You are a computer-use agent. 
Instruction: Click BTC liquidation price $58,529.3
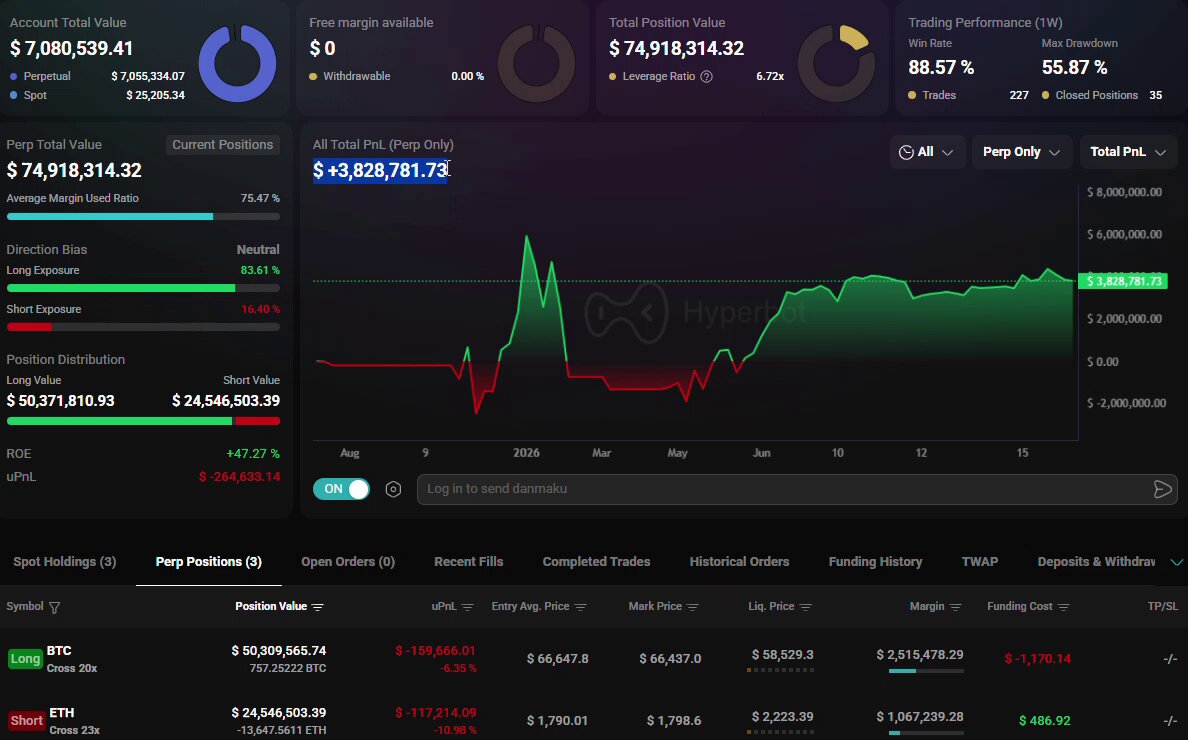[783, 654]
